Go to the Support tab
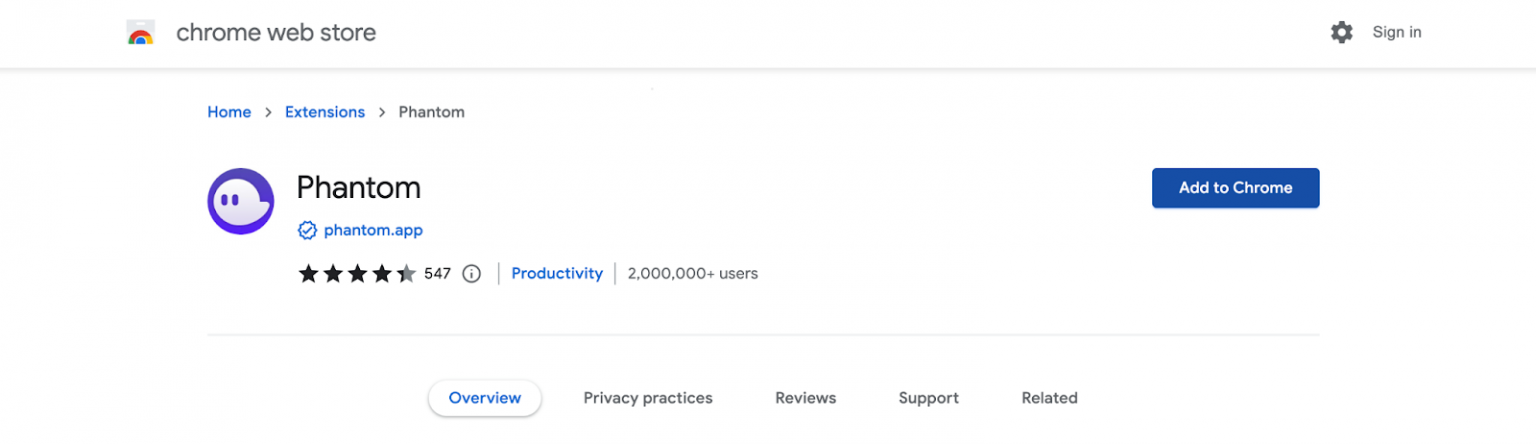 pos(928,398)
